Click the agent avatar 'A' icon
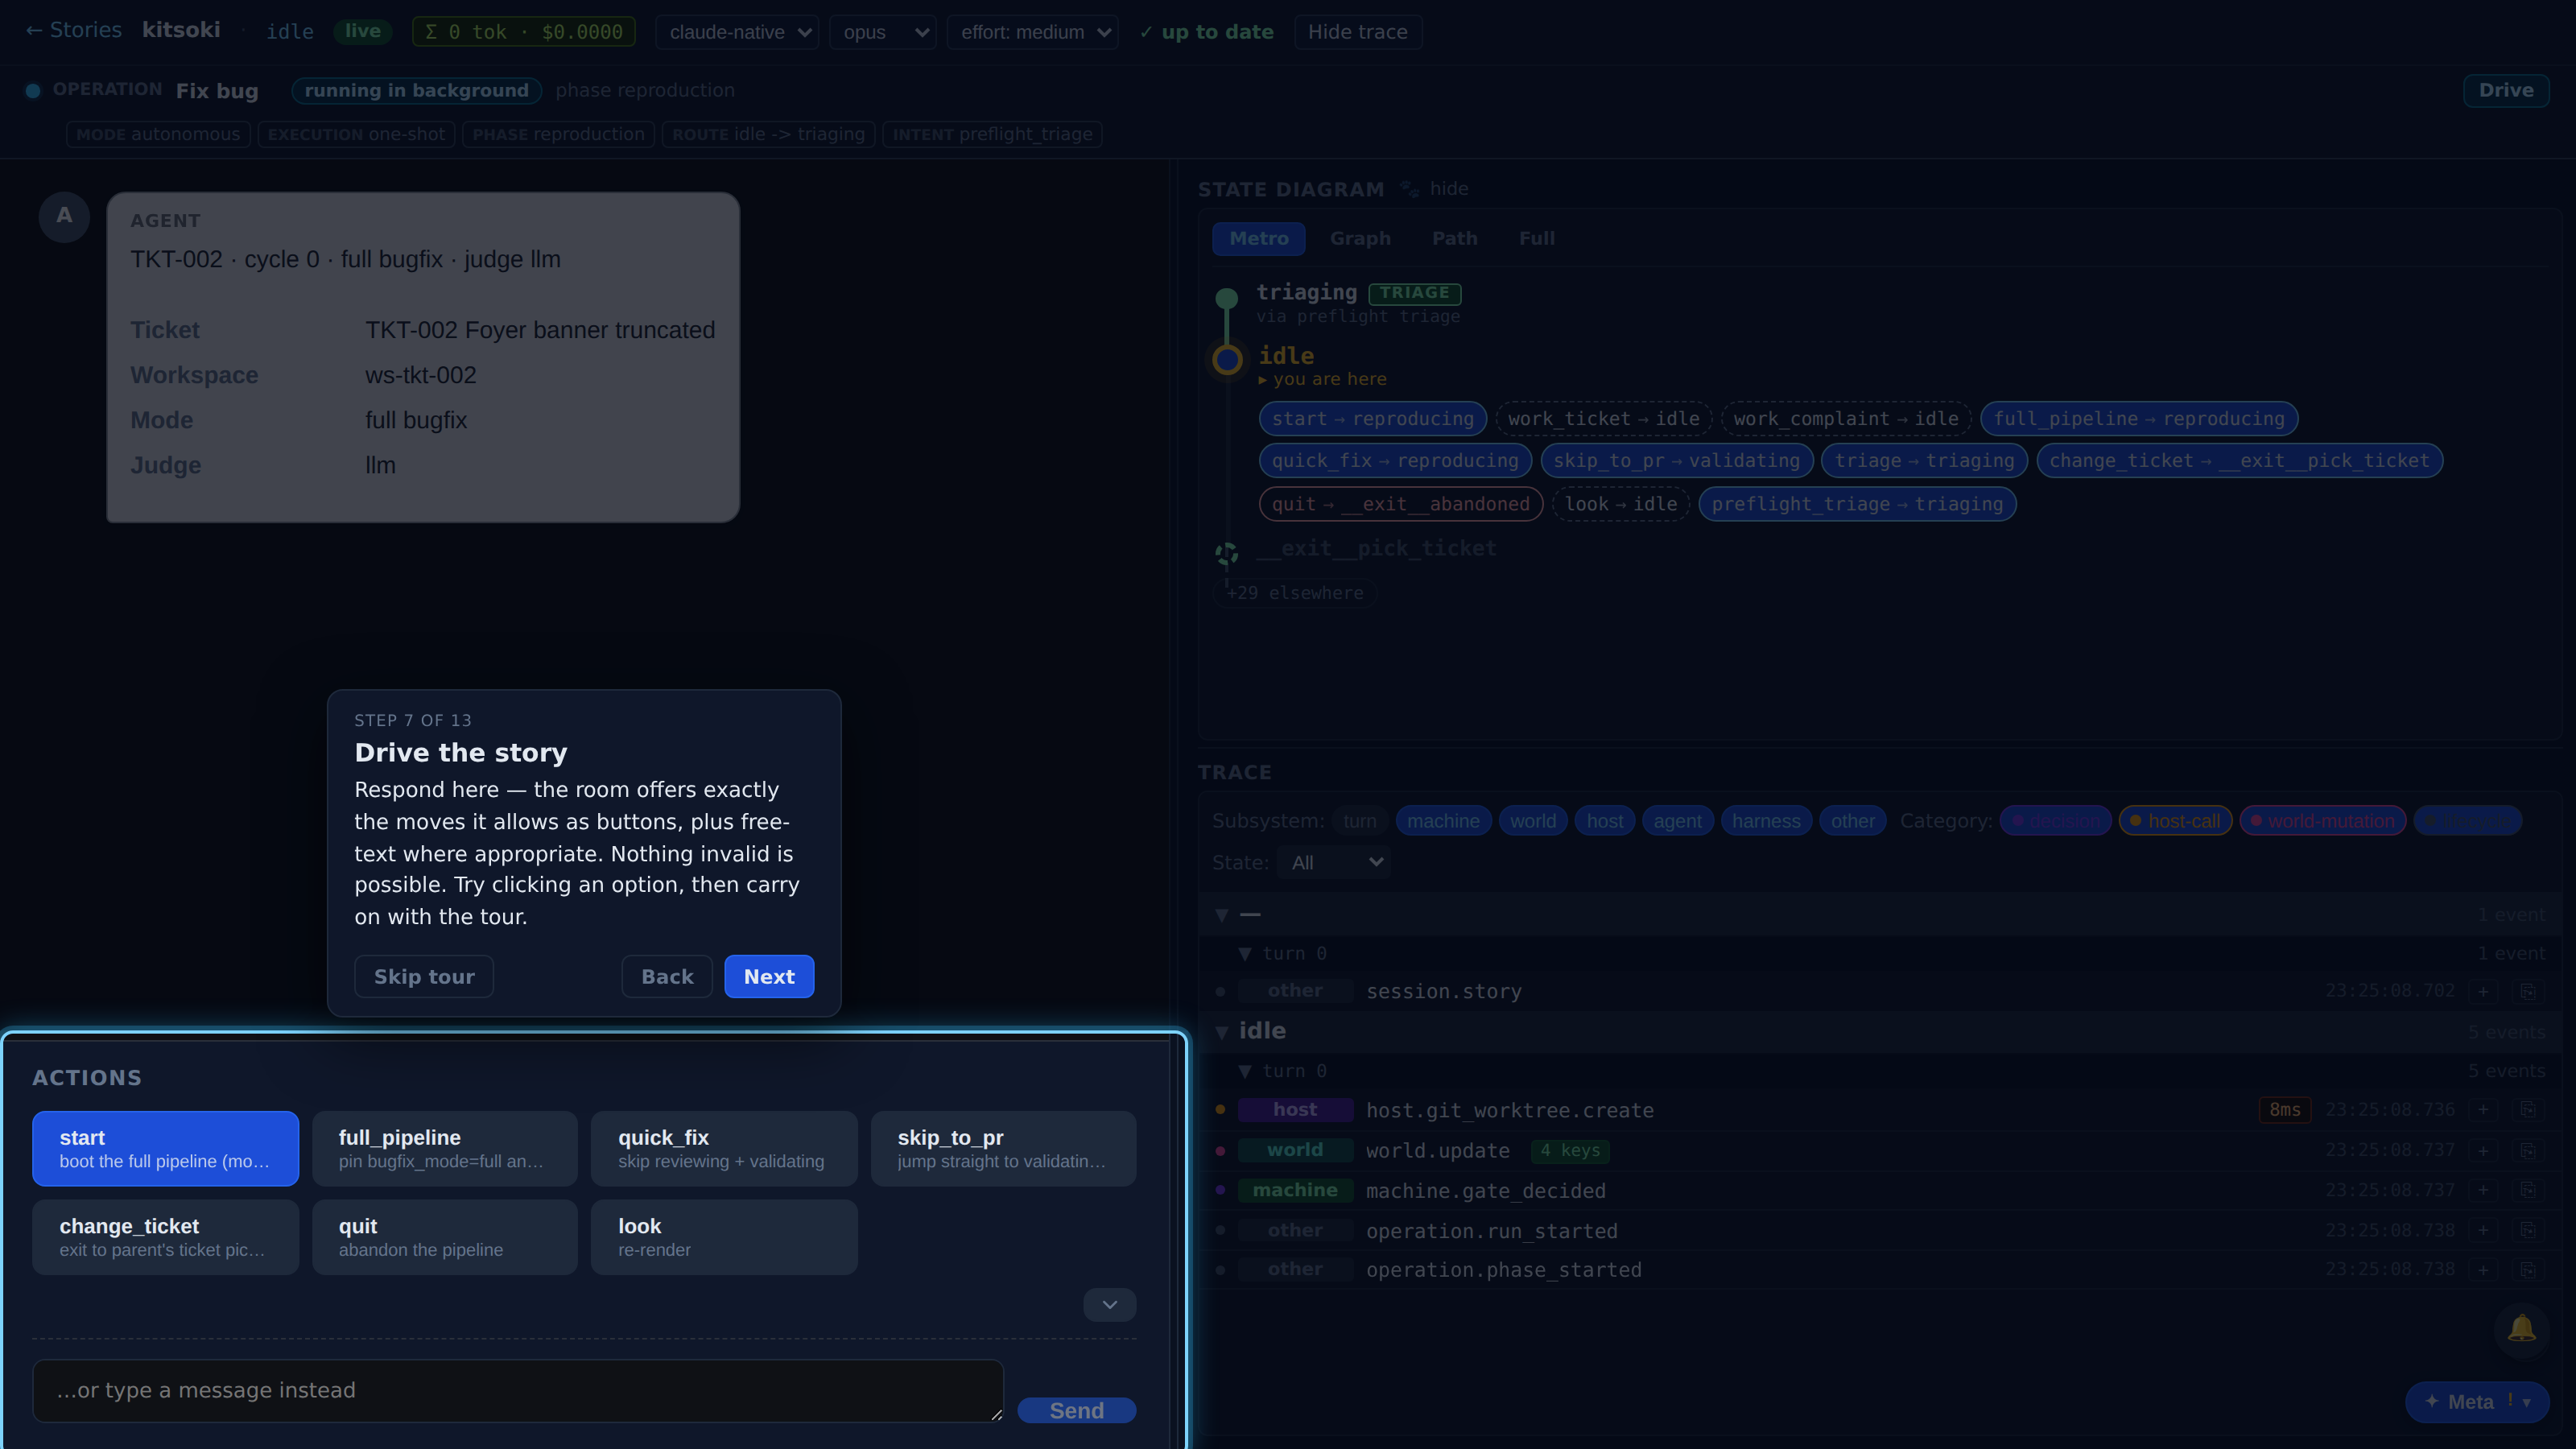 click(x=64, y=216)
